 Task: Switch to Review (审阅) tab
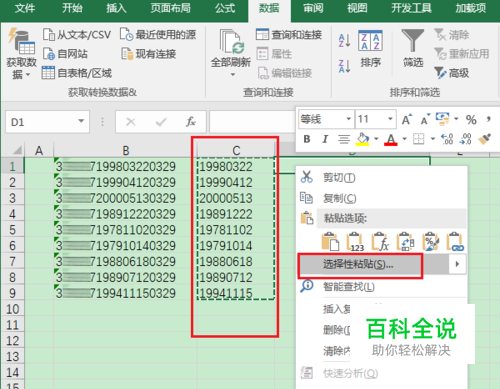click(313, 8)
